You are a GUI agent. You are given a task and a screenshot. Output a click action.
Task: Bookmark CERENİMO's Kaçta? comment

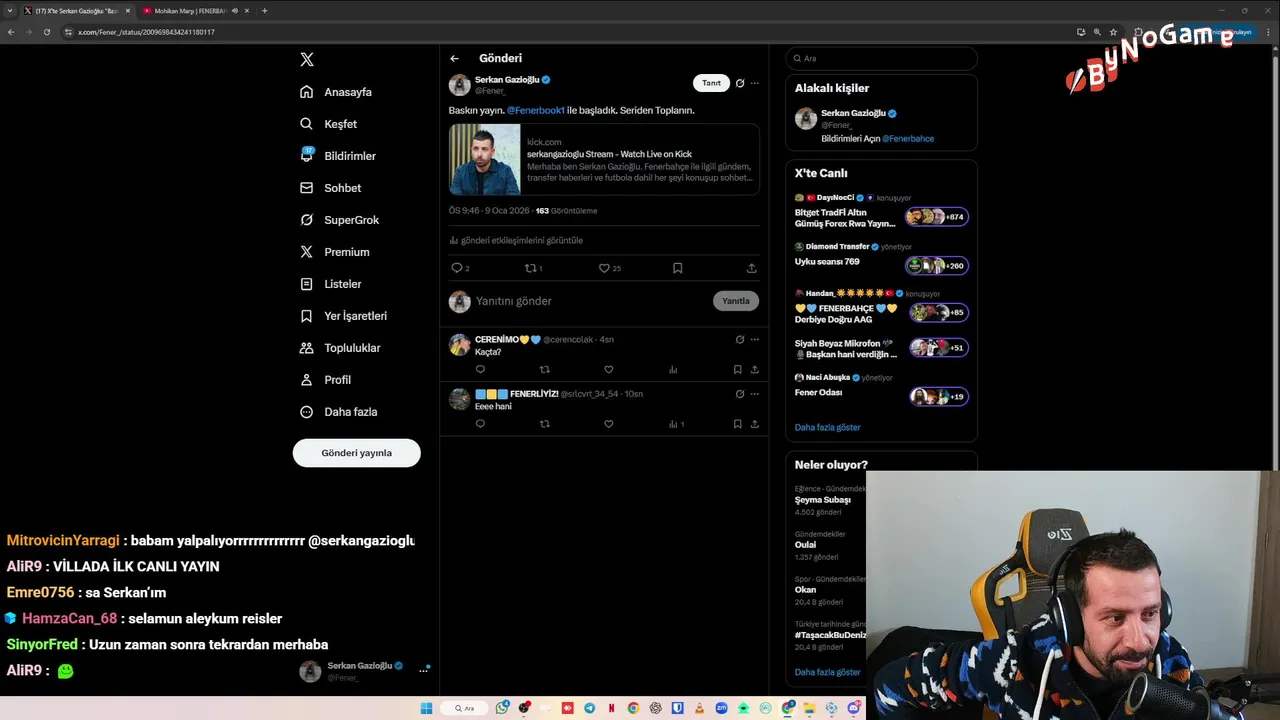pyautogui.click(x=738, y=369)
